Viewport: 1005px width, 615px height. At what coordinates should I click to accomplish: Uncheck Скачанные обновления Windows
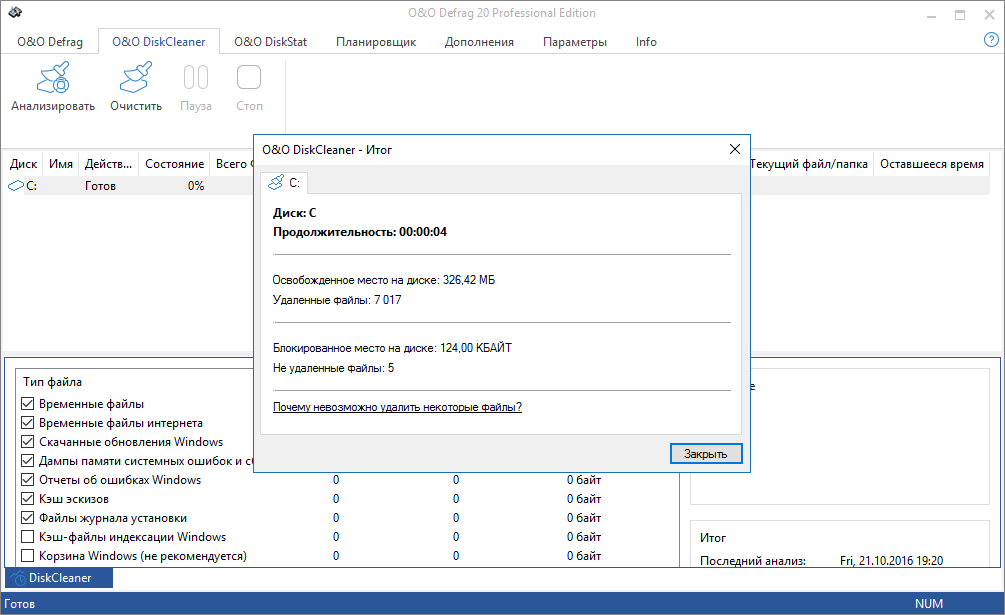click(28, 441)
